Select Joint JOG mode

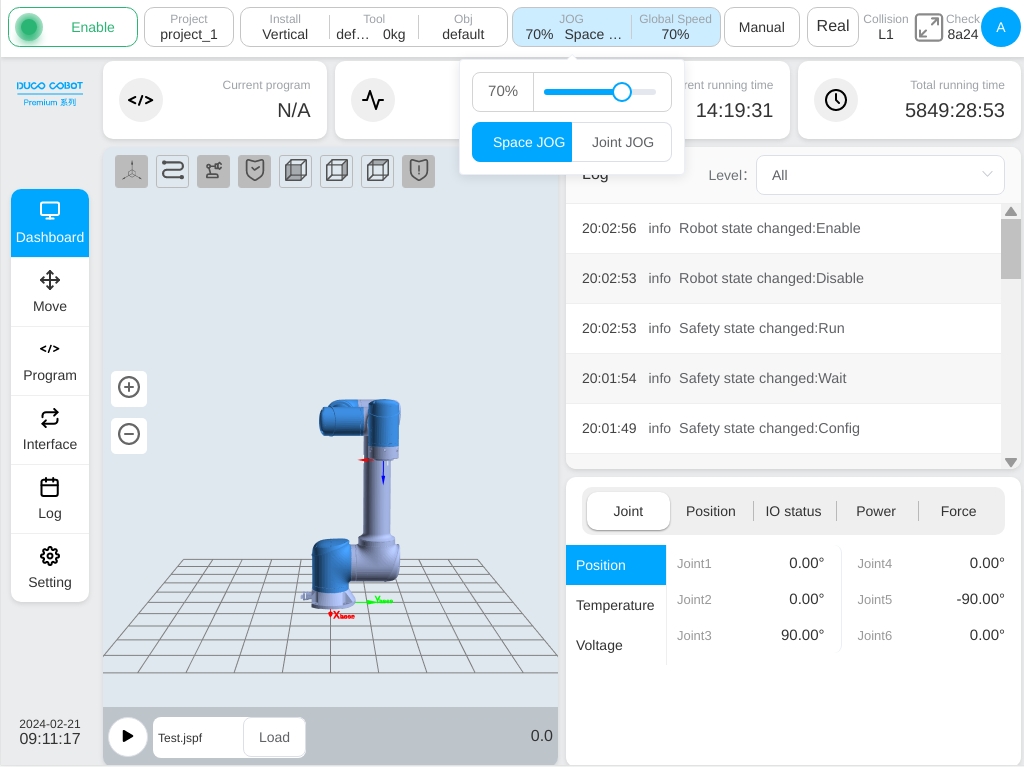tap(622, 142)
